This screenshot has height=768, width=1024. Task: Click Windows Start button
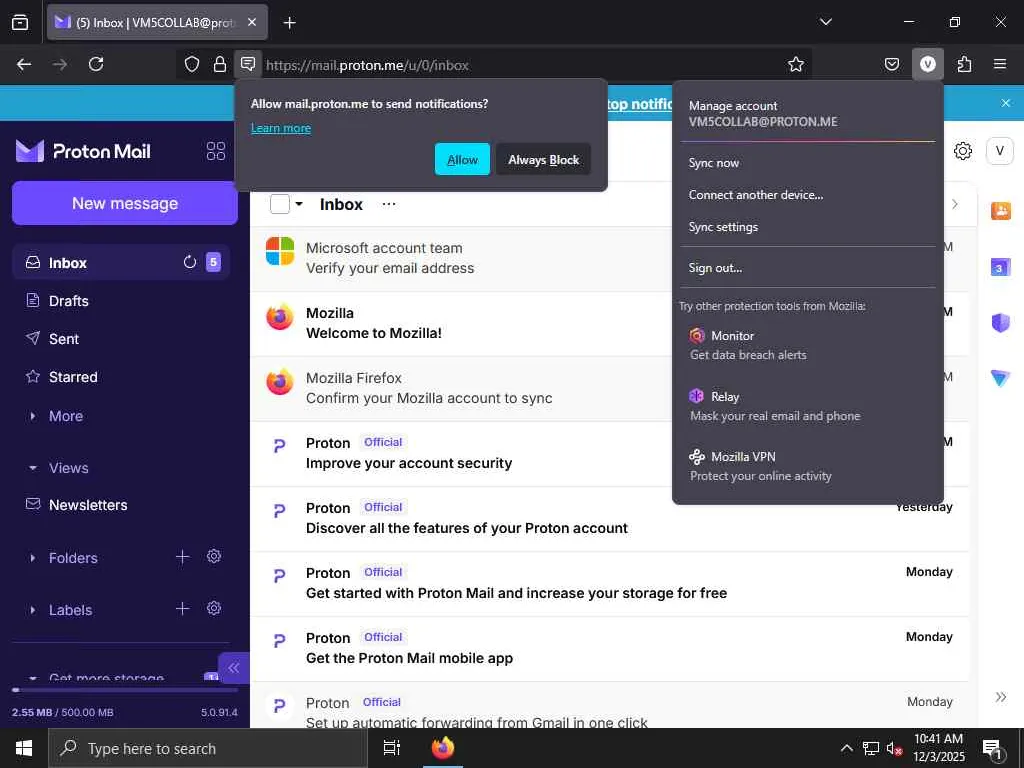[x=24, y=748]
